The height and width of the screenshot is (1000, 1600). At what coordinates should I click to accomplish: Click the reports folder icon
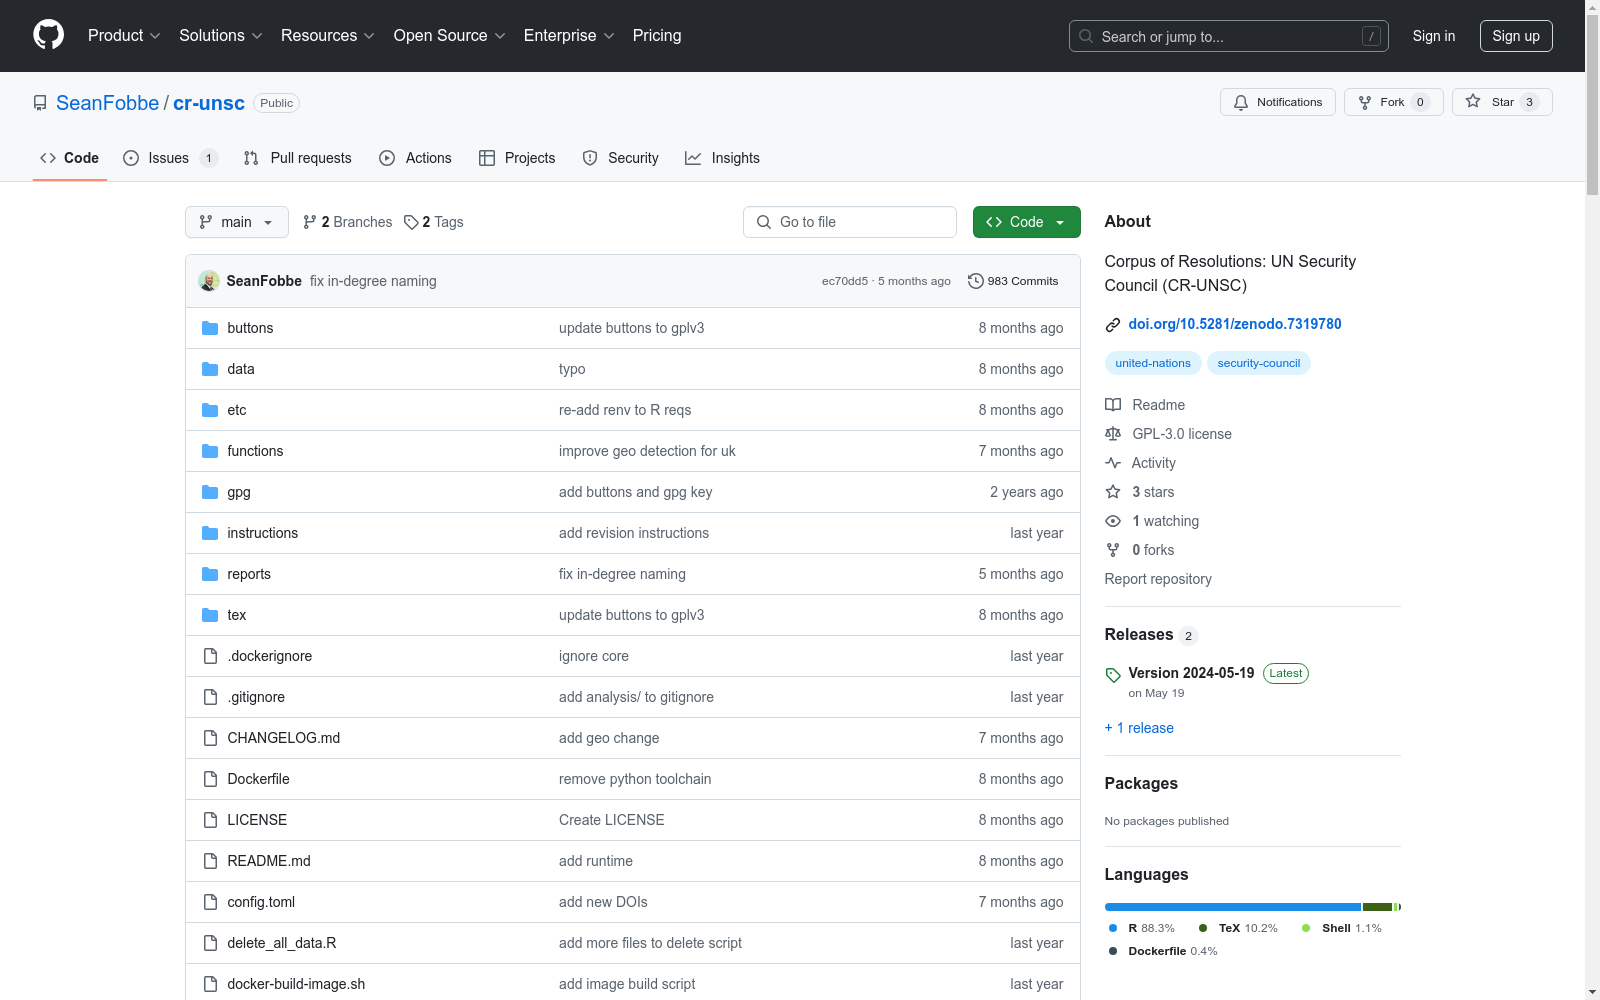[x=210, y=574]
